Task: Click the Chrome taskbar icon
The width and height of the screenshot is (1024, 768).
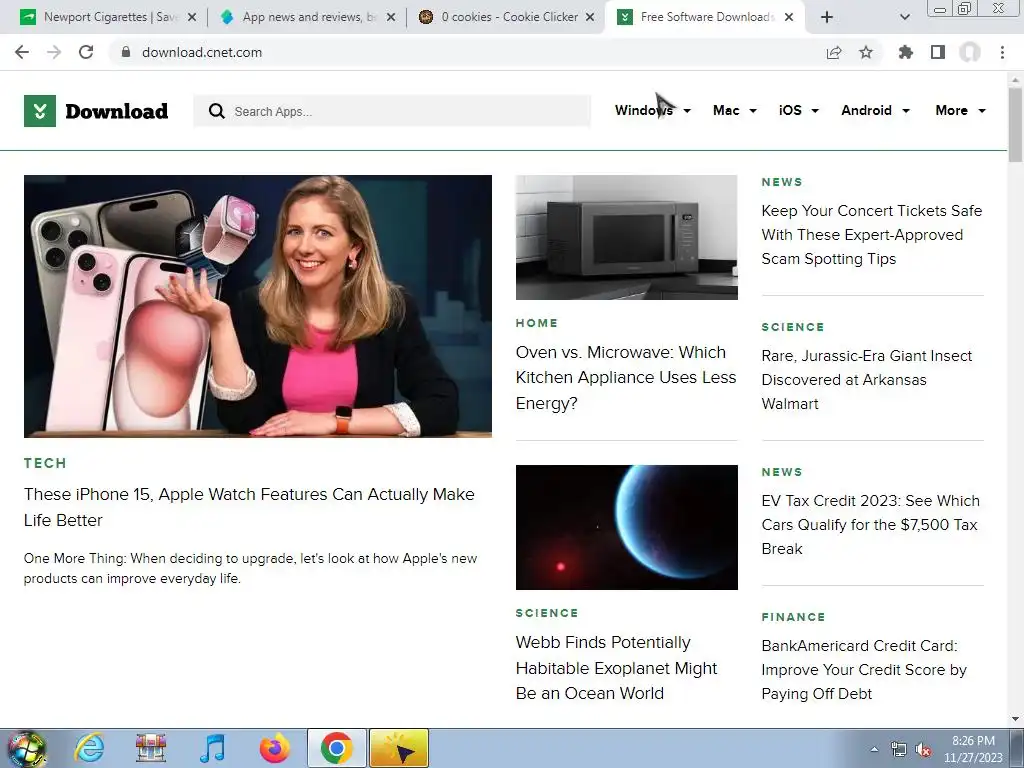Action: [x=336, y=748]
